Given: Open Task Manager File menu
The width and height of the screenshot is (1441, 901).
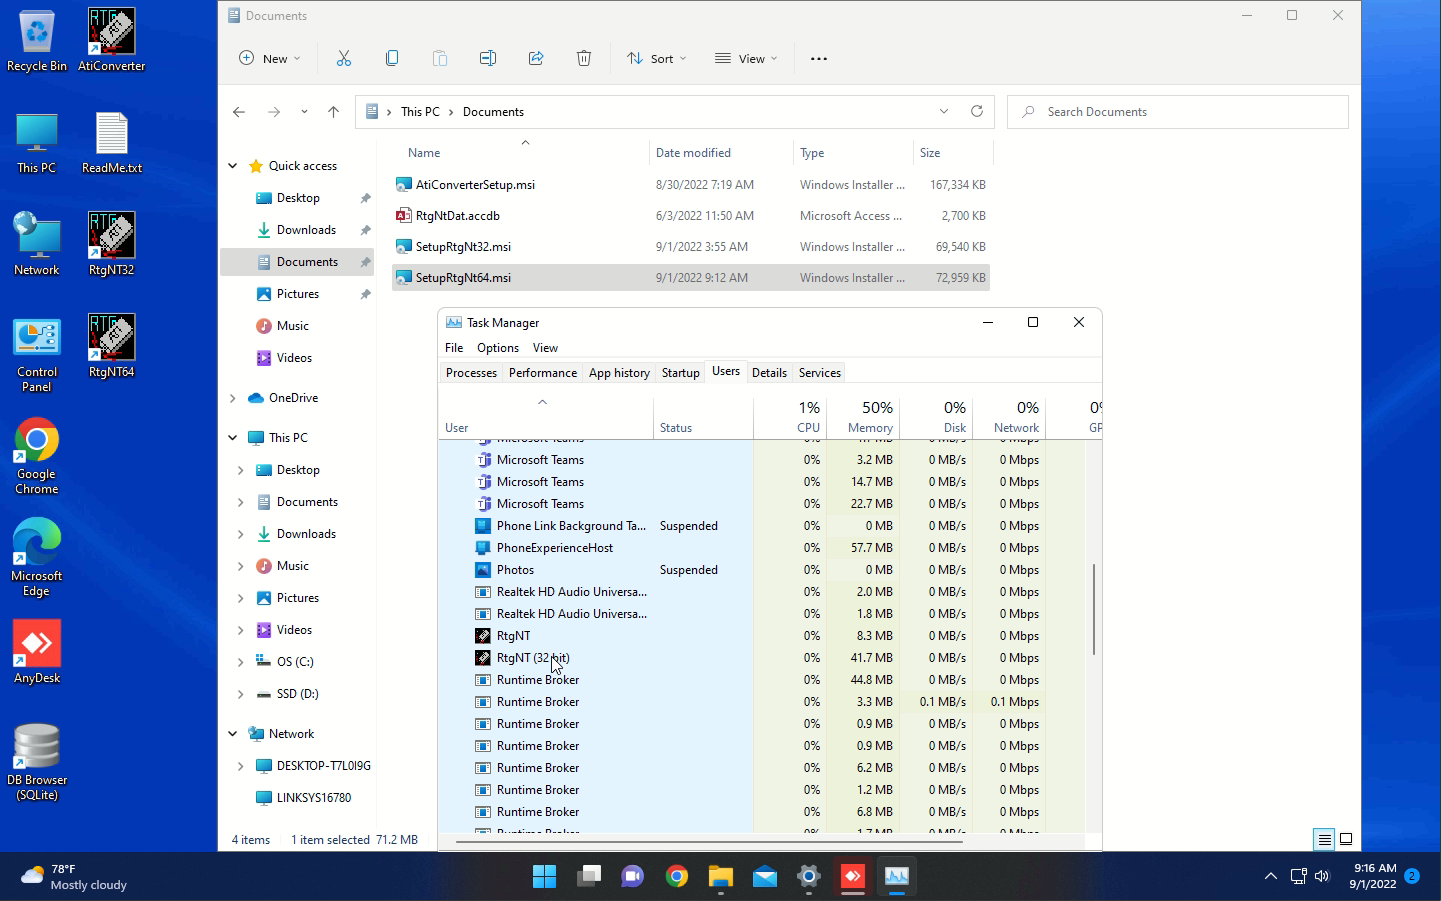Looking at the screenshot, I should pos(454,348).
